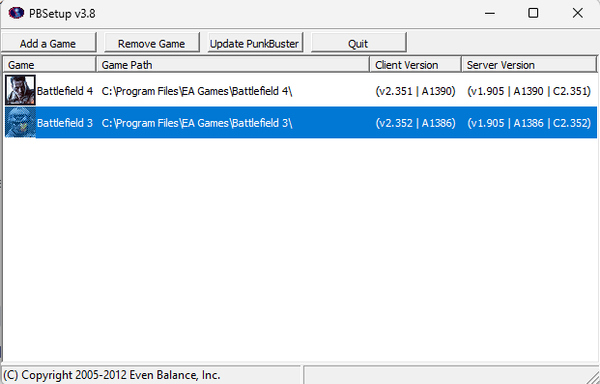Select the Battlefield 4 row name
Image resolution: width=600 pixels, height=384 pixels.
click(65, 91)
